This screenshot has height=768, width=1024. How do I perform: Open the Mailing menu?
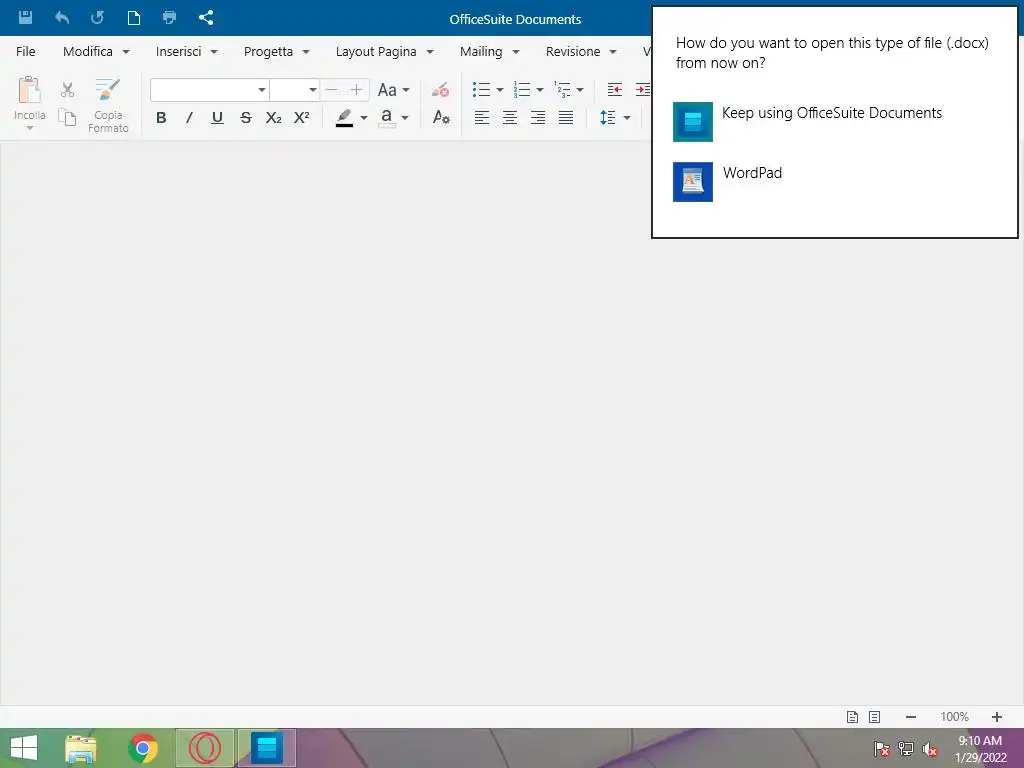[x=489, y=52]
